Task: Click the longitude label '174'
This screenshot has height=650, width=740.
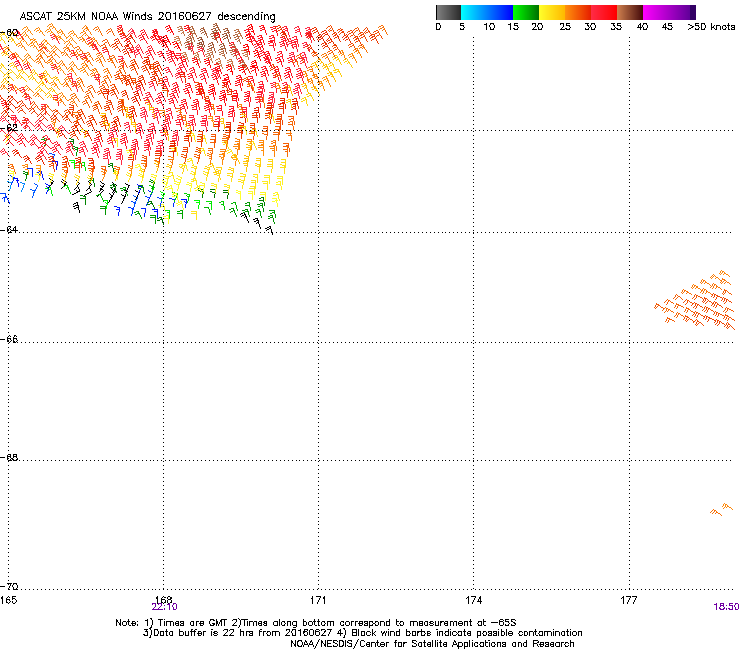Action: [x=473, y=600]
